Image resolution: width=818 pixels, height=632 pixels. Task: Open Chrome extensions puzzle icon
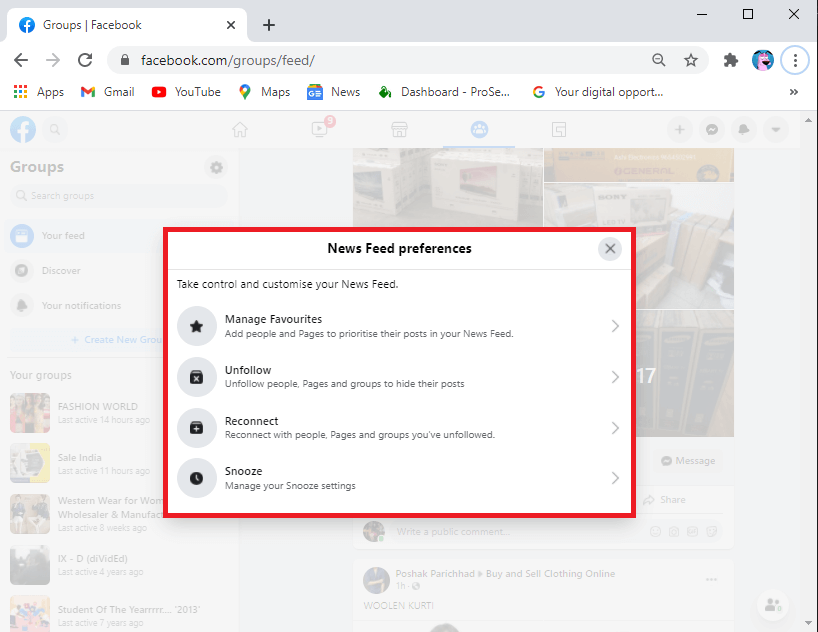[731, 60]
